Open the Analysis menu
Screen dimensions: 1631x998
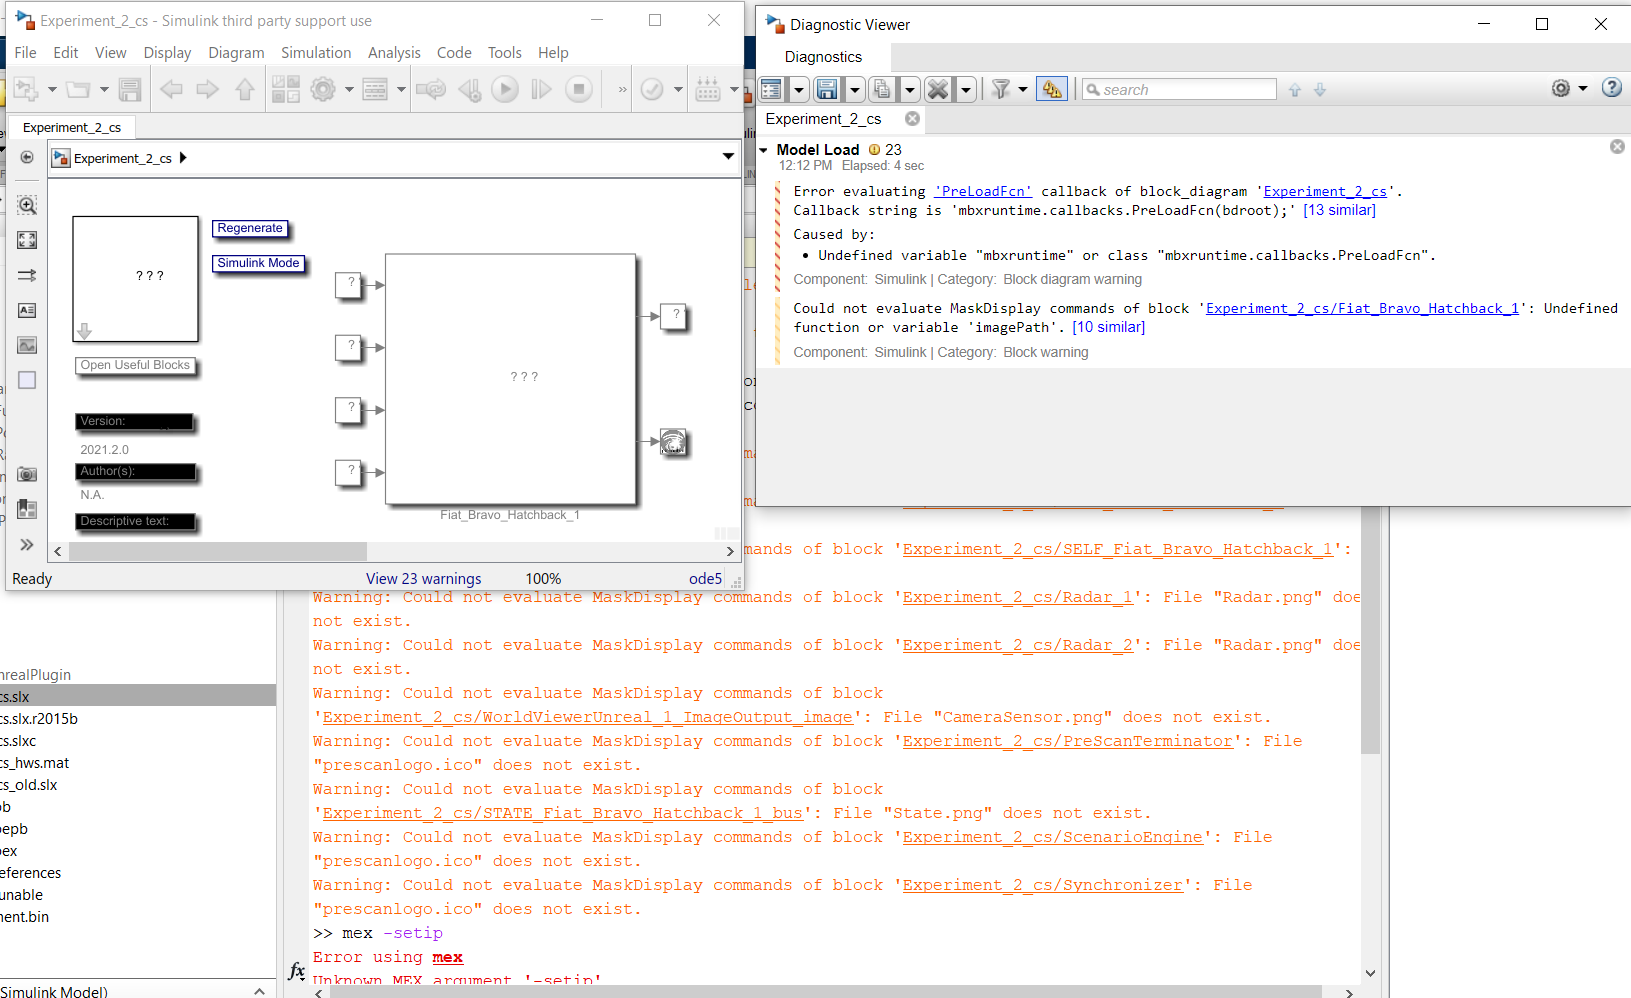394,53
